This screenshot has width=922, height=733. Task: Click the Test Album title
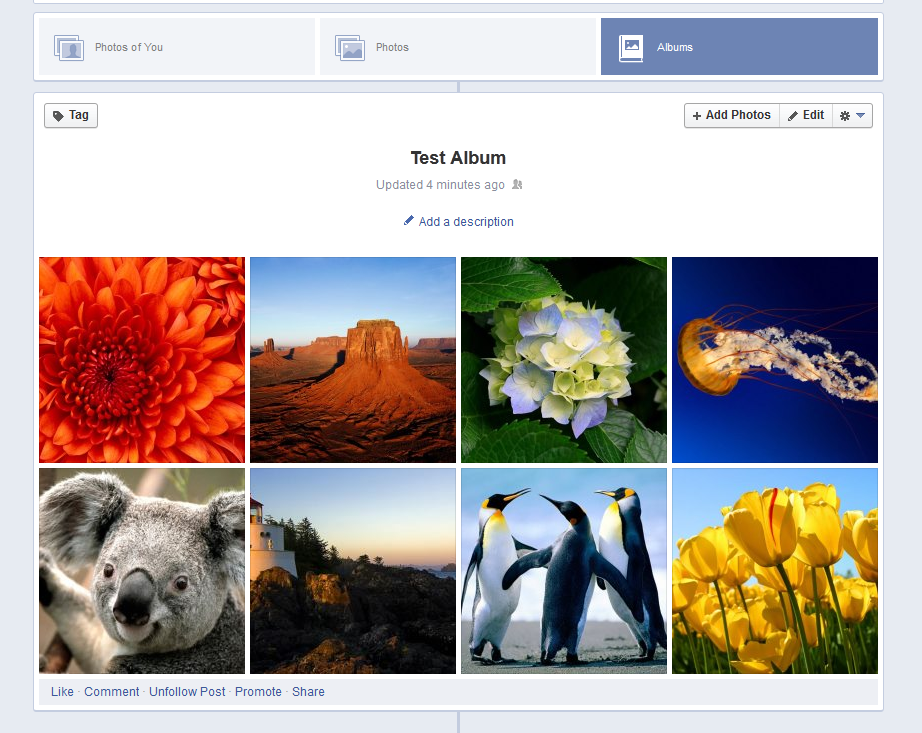coord(458,158)
